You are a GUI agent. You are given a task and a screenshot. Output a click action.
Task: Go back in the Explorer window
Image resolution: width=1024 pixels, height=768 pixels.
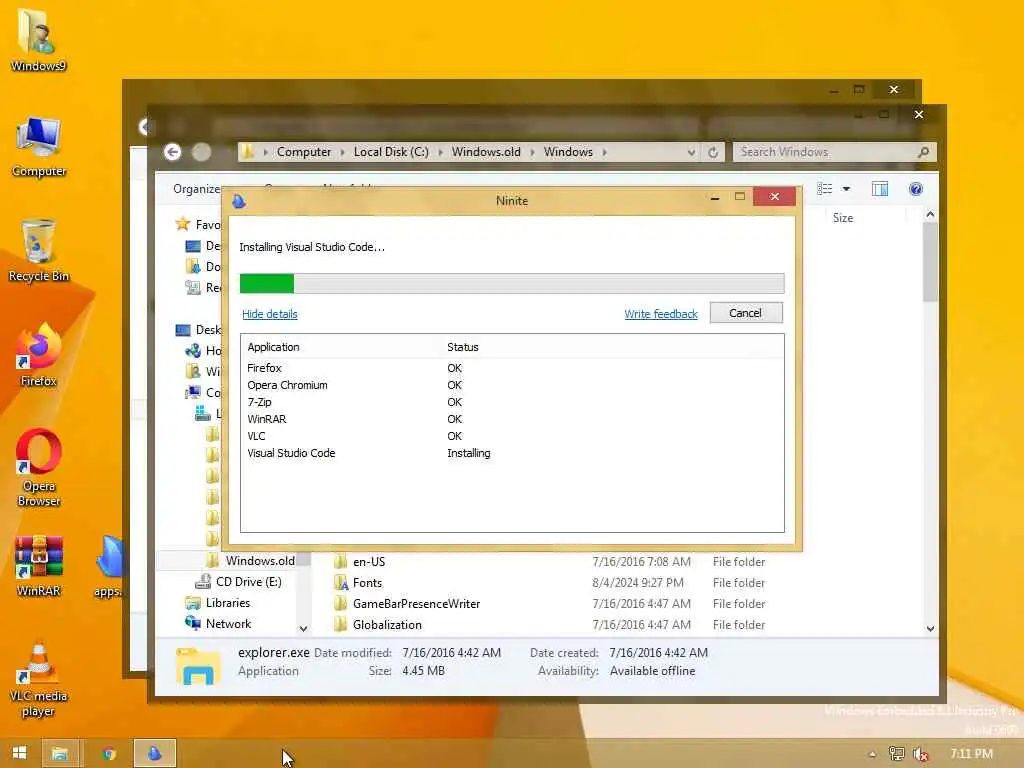(172, 152)
